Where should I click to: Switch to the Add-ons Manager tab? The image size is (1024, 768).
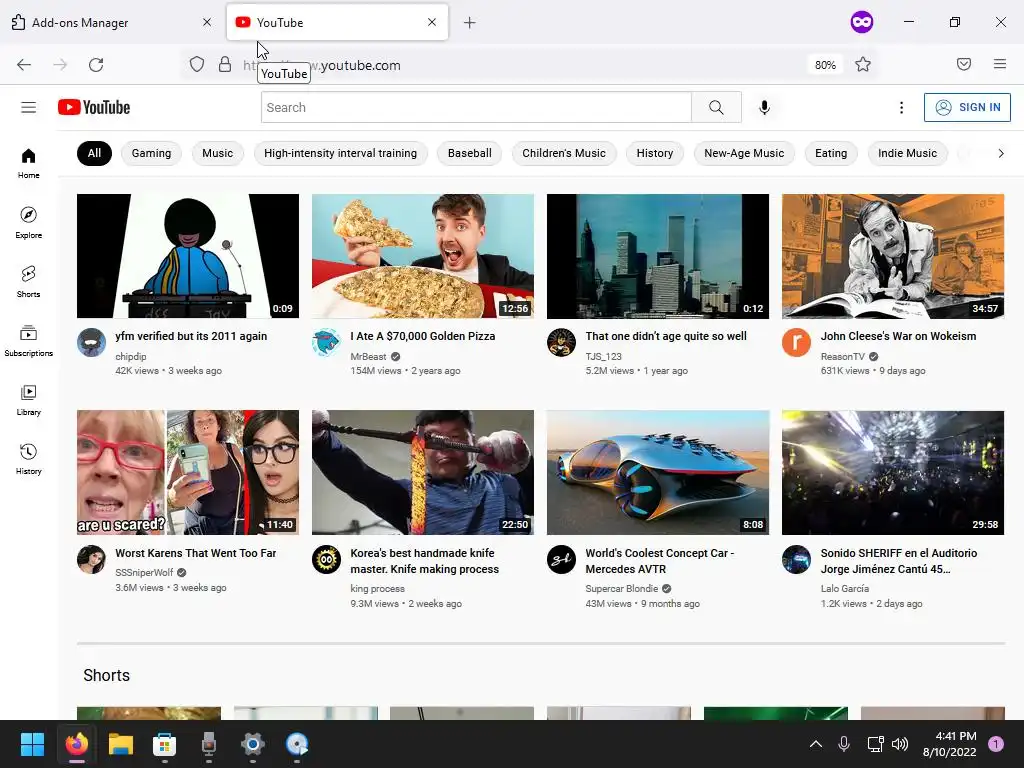111,22
